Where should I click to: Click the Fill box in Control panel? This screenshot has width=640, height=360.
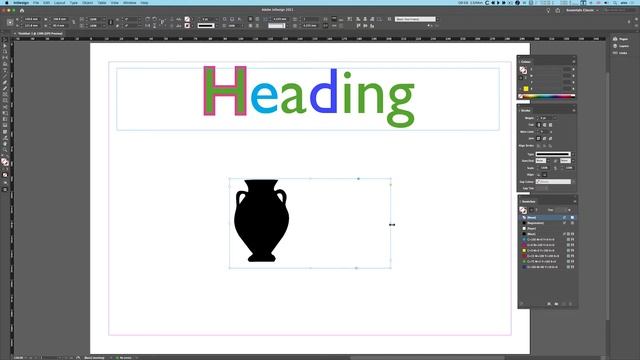click(x=187, y=19)
